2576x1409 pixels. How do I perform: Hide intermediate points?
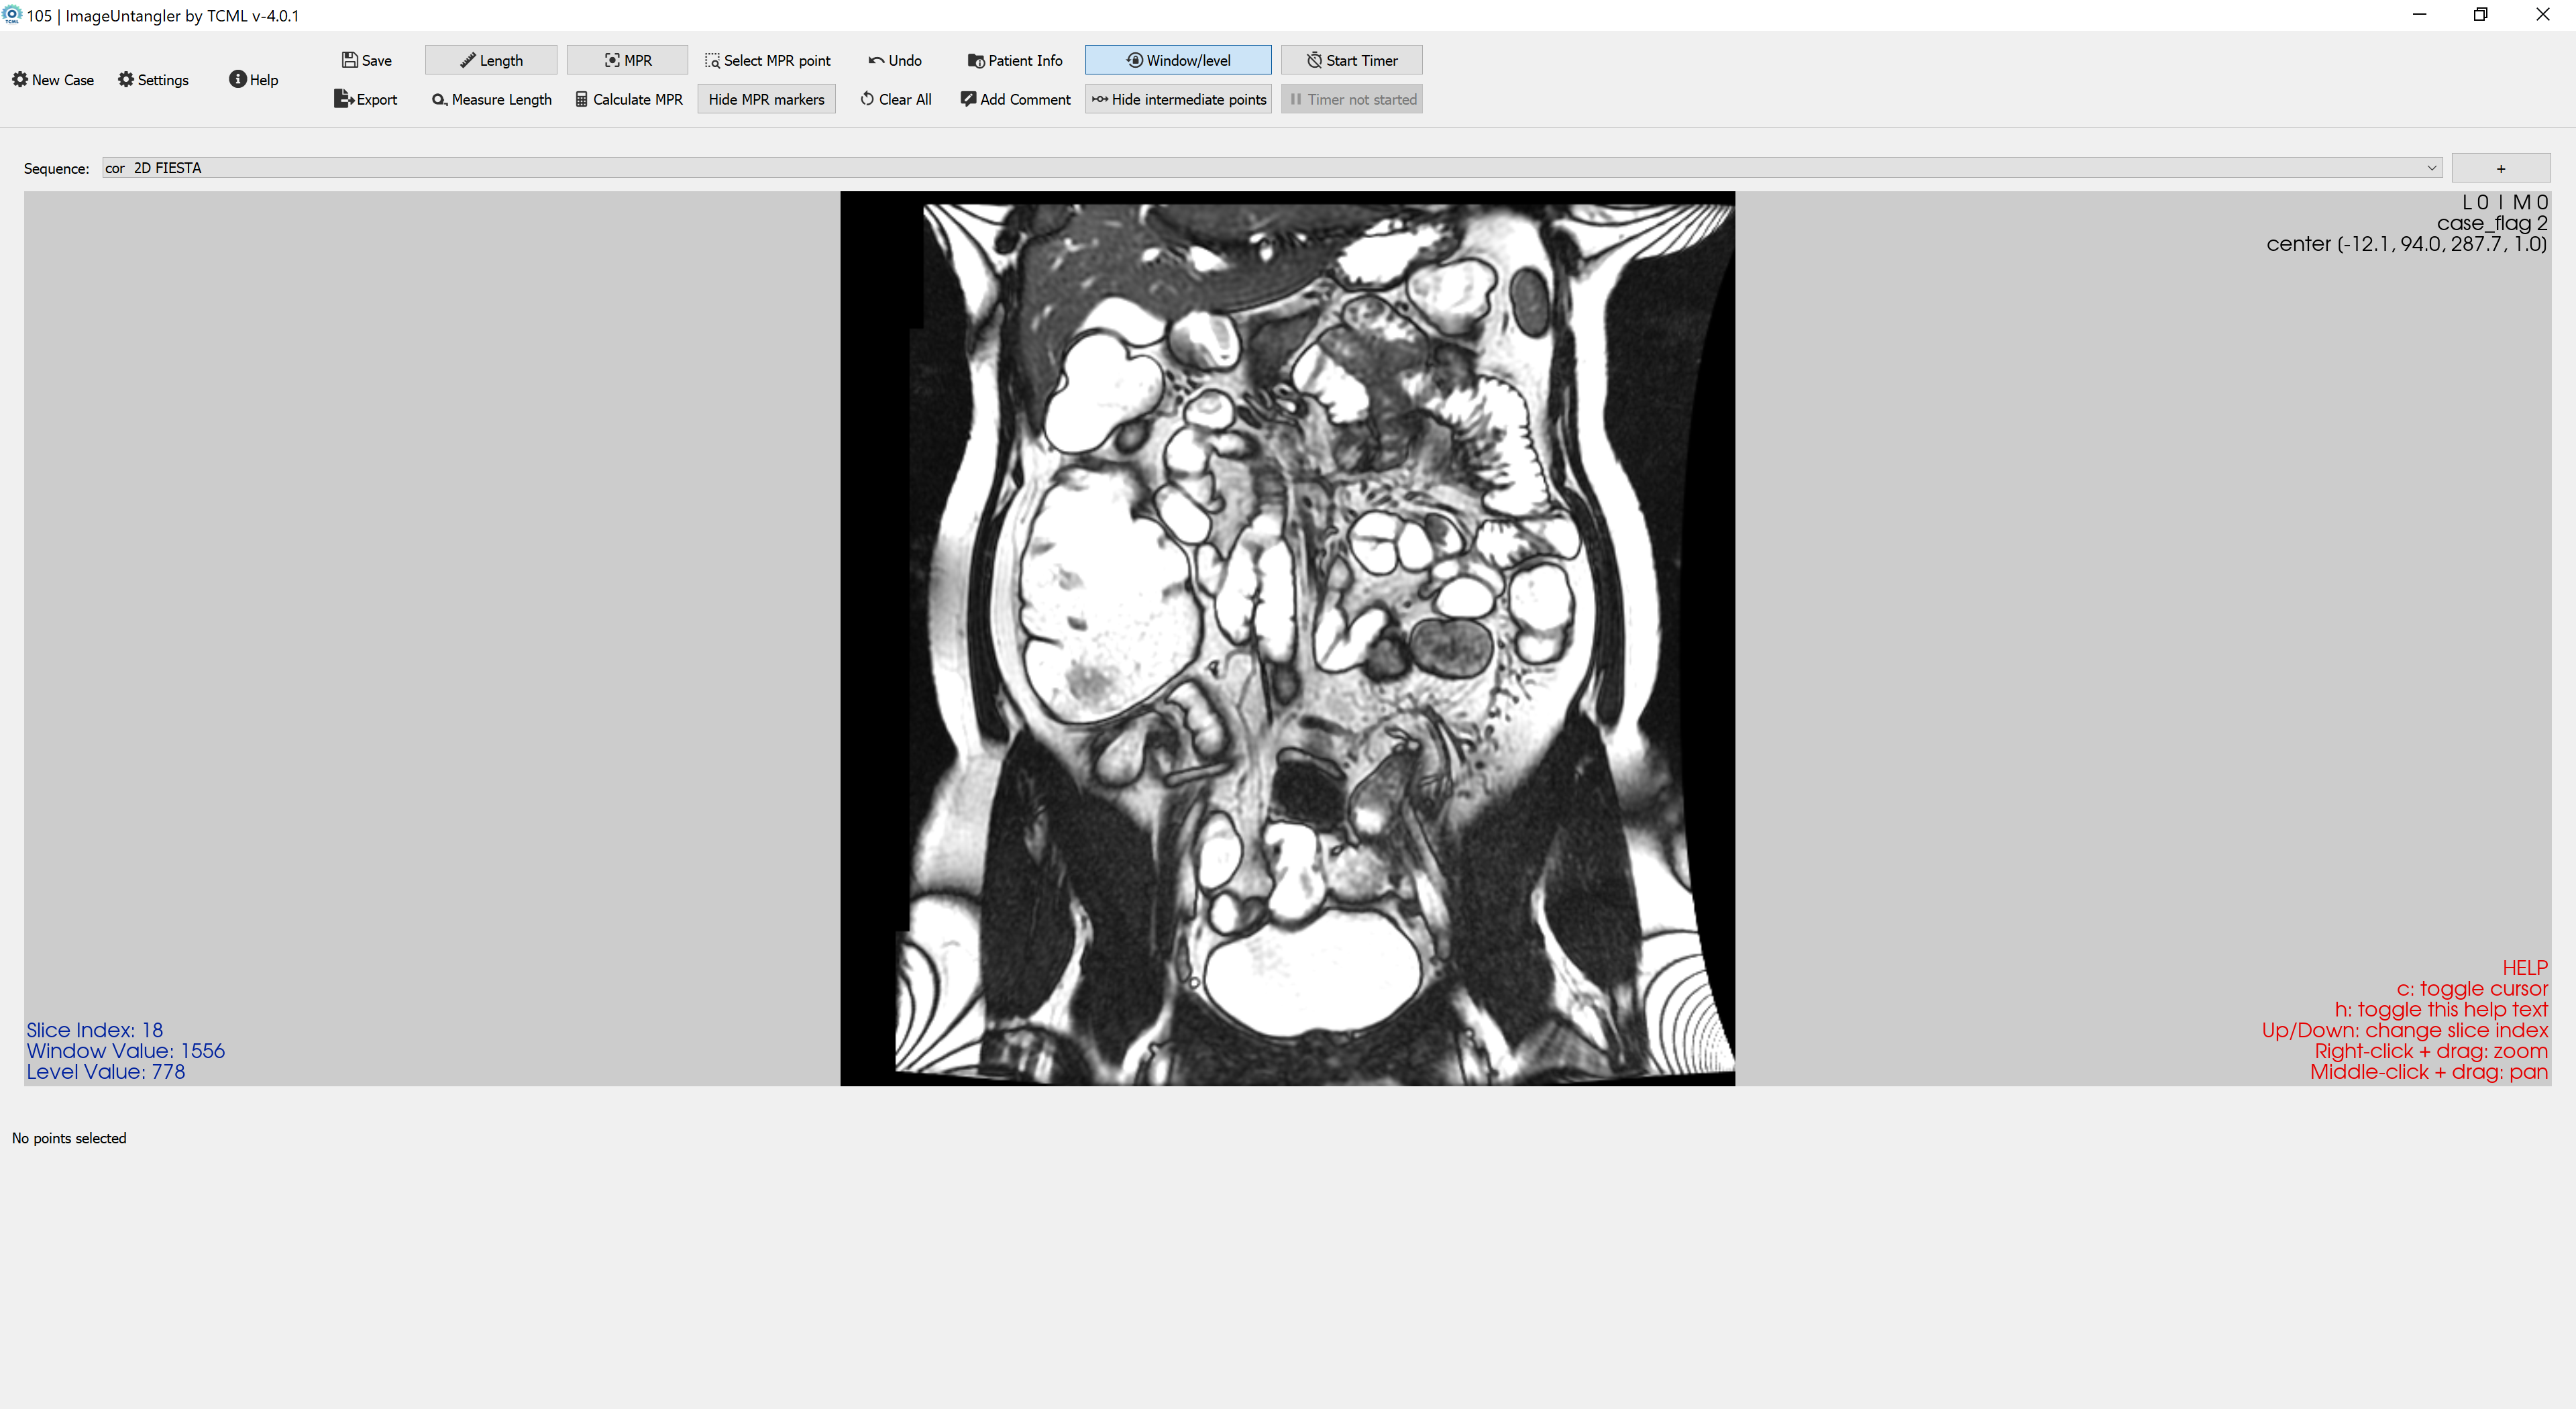[x=1178, y=99]
